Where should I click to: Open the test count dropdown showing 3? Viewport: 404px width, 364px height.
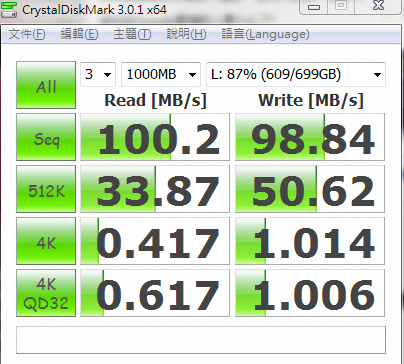click(98, 74)
